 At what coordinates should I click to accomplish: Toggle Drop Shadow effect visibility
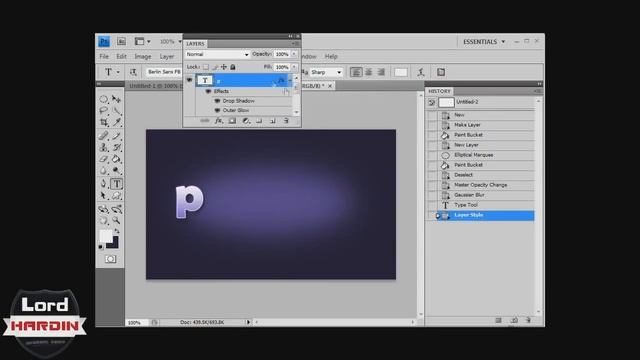pyautogui.click(x=218, y=101)
